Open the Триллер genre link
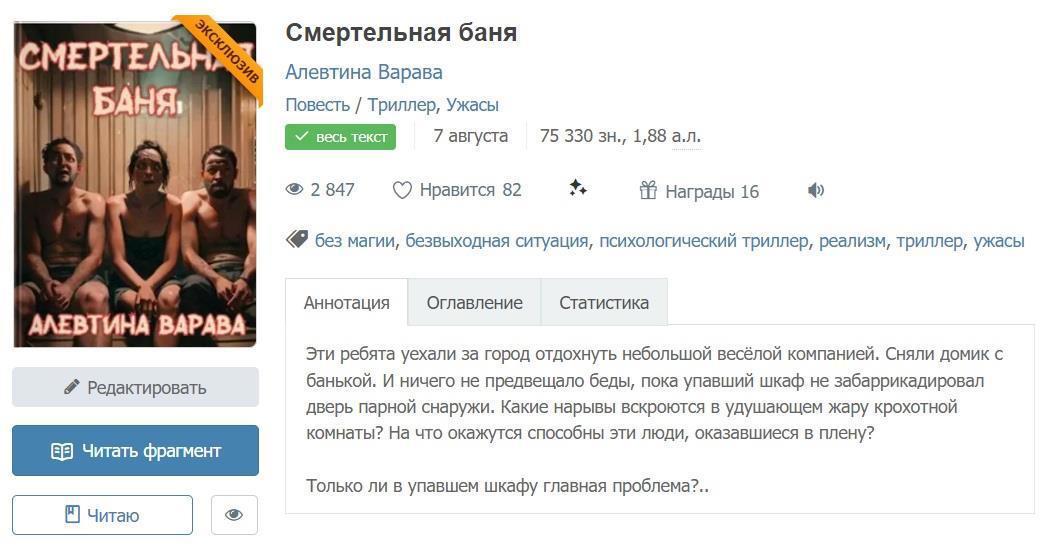1057x550 pixels. [x=401, y=105]
